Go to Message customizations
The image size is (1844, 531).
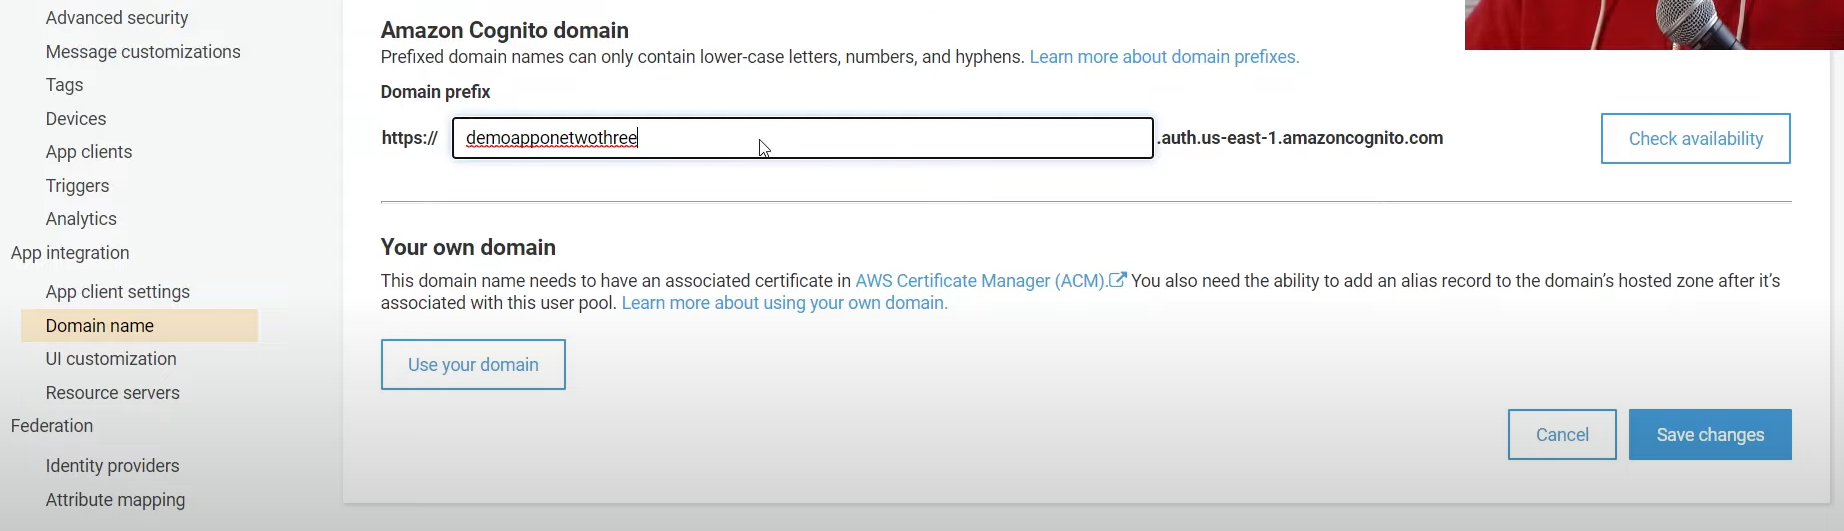(x=143, y=52)
